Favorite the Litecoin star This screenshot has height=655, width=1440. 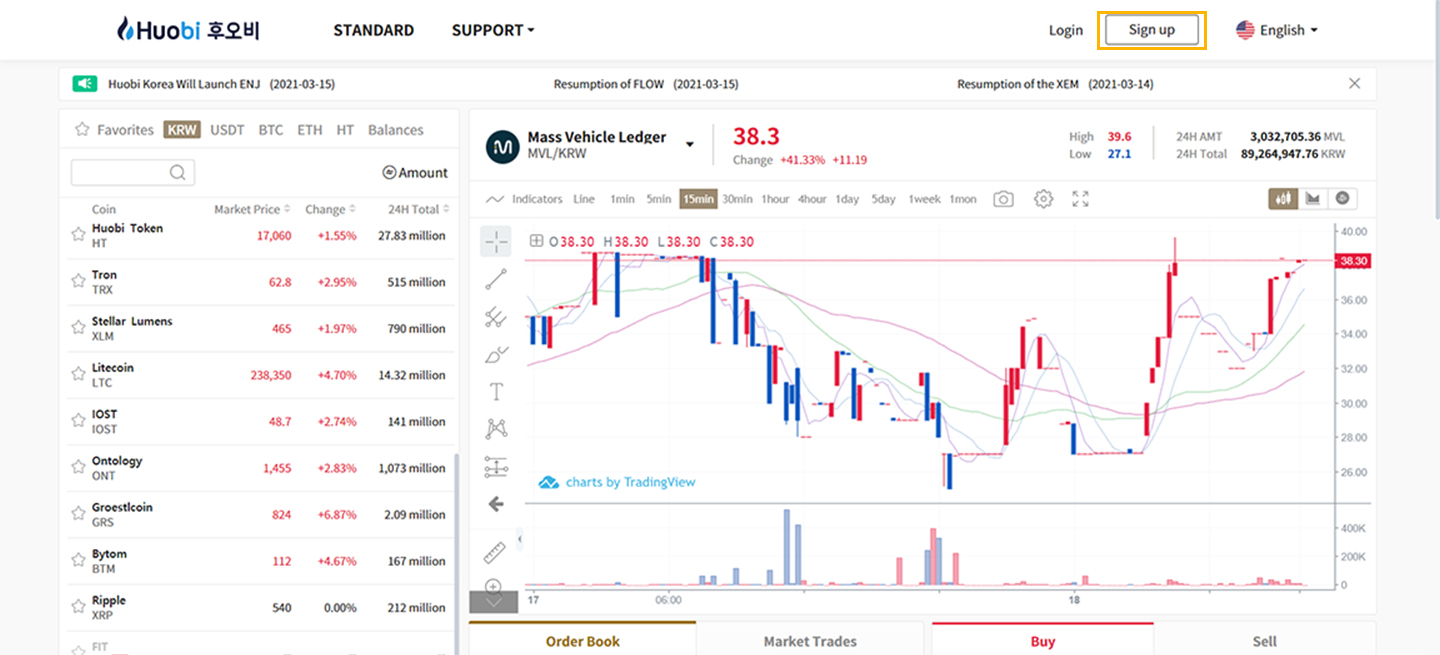pyautogui.click(x=78, y=375)
